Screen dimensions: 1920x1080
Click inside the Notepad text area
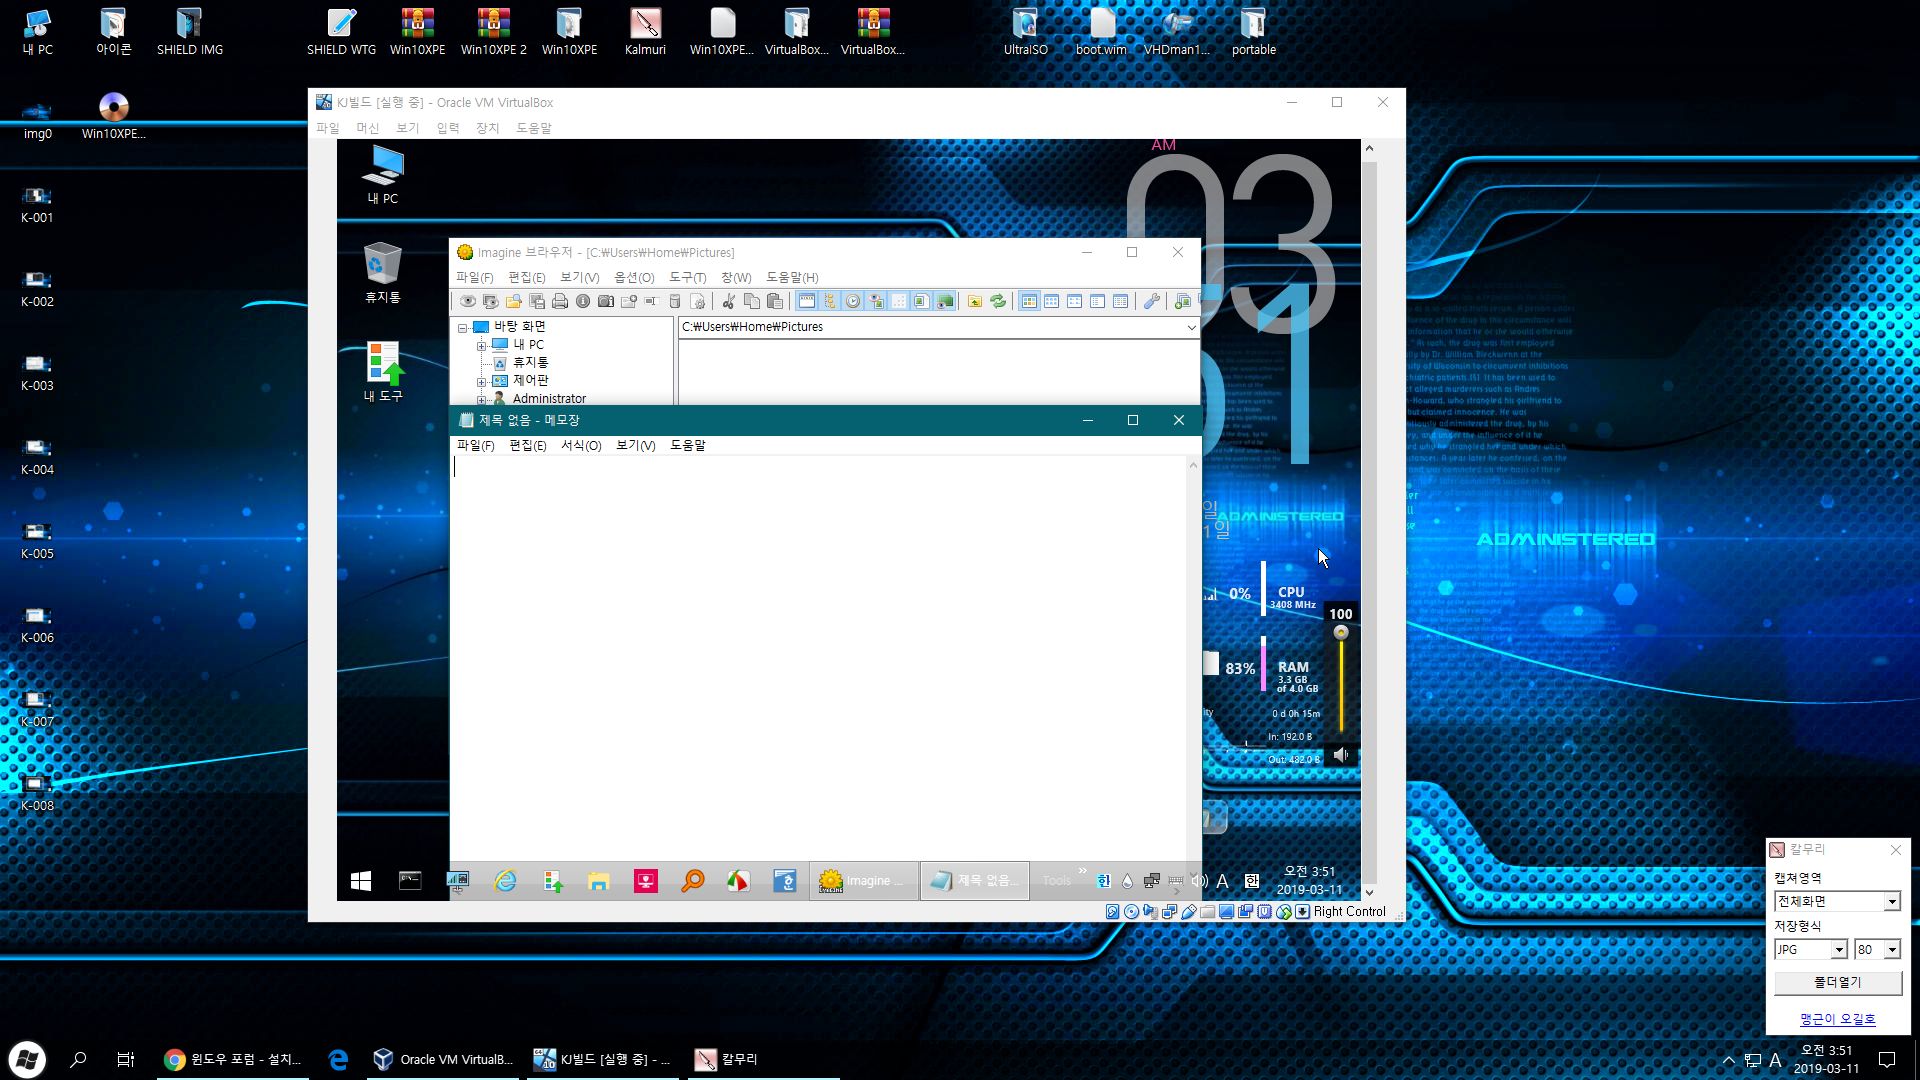tap(818, 660)
